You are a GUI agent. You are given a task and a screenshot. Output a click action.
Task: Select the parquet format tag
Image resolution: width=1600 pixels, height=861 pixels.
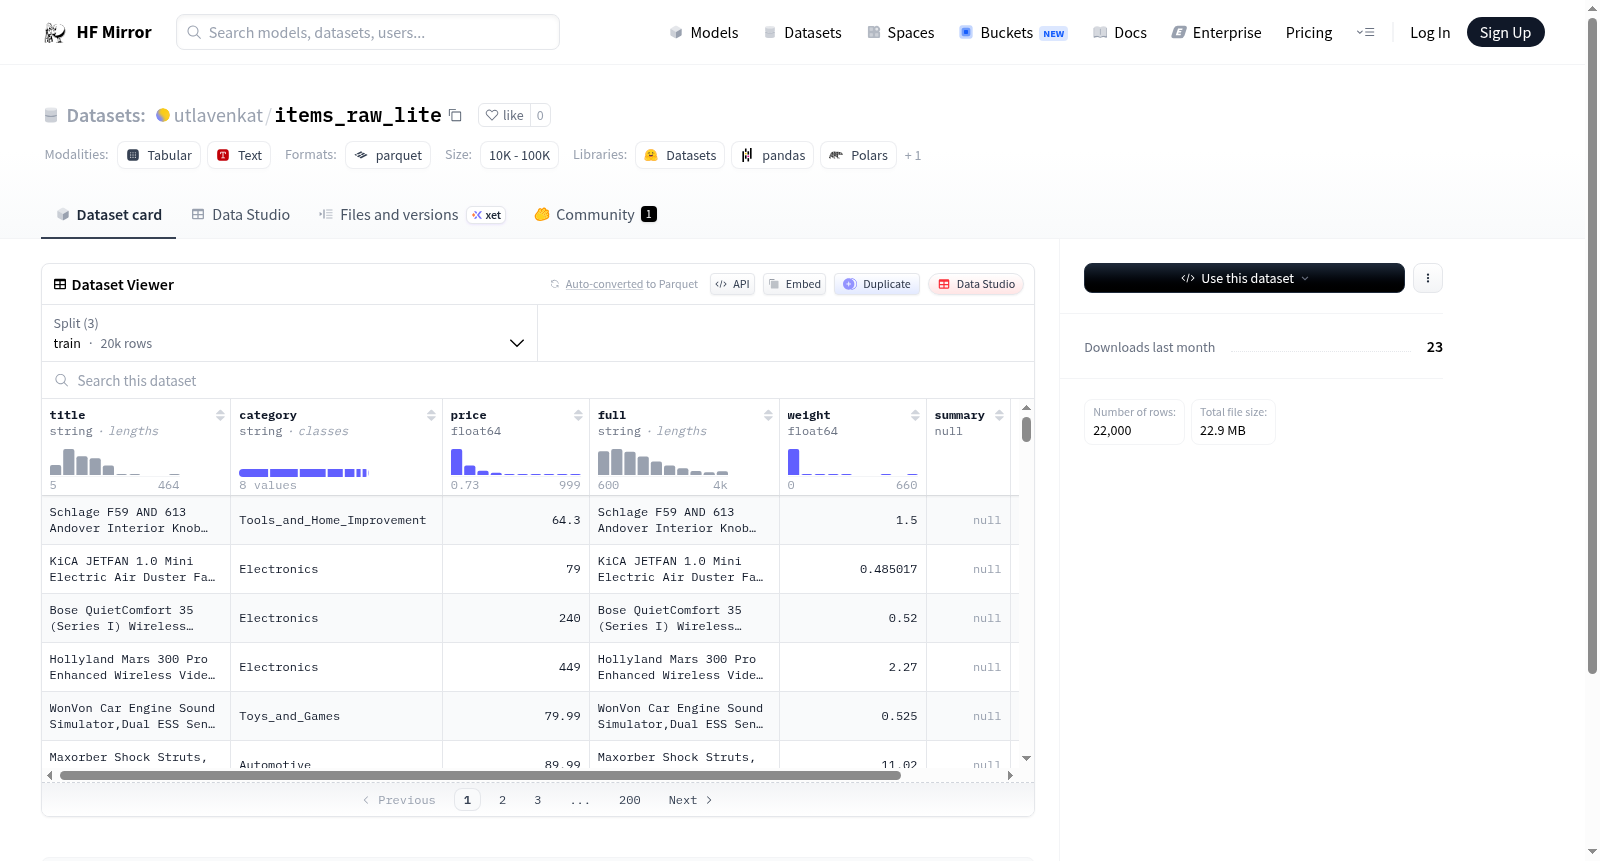coord(388,155)
